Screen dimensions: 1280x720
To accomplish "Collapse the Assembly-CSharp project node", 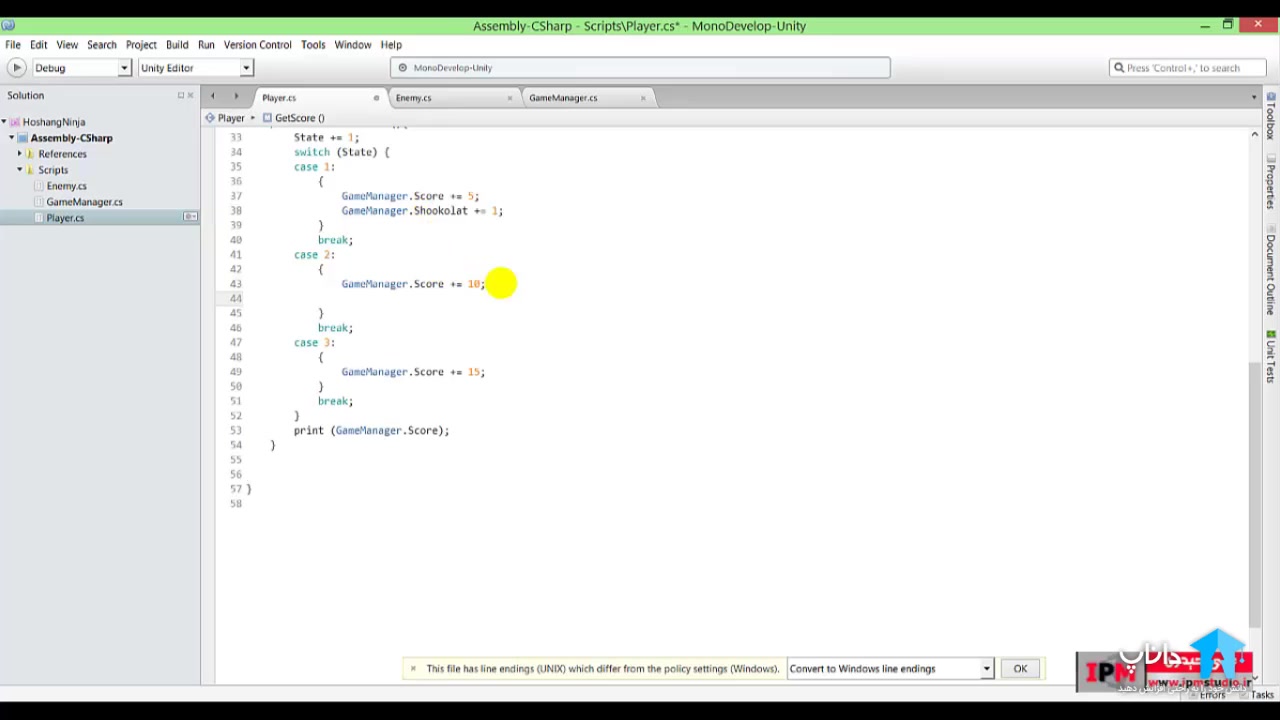I will coord(12,138).
